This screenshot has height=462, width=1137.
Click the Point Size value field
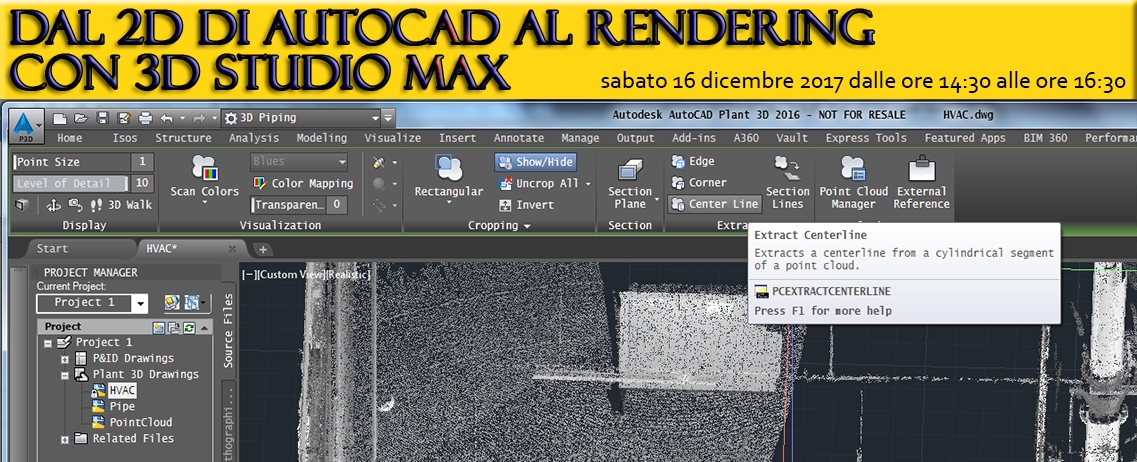(142, 162)
